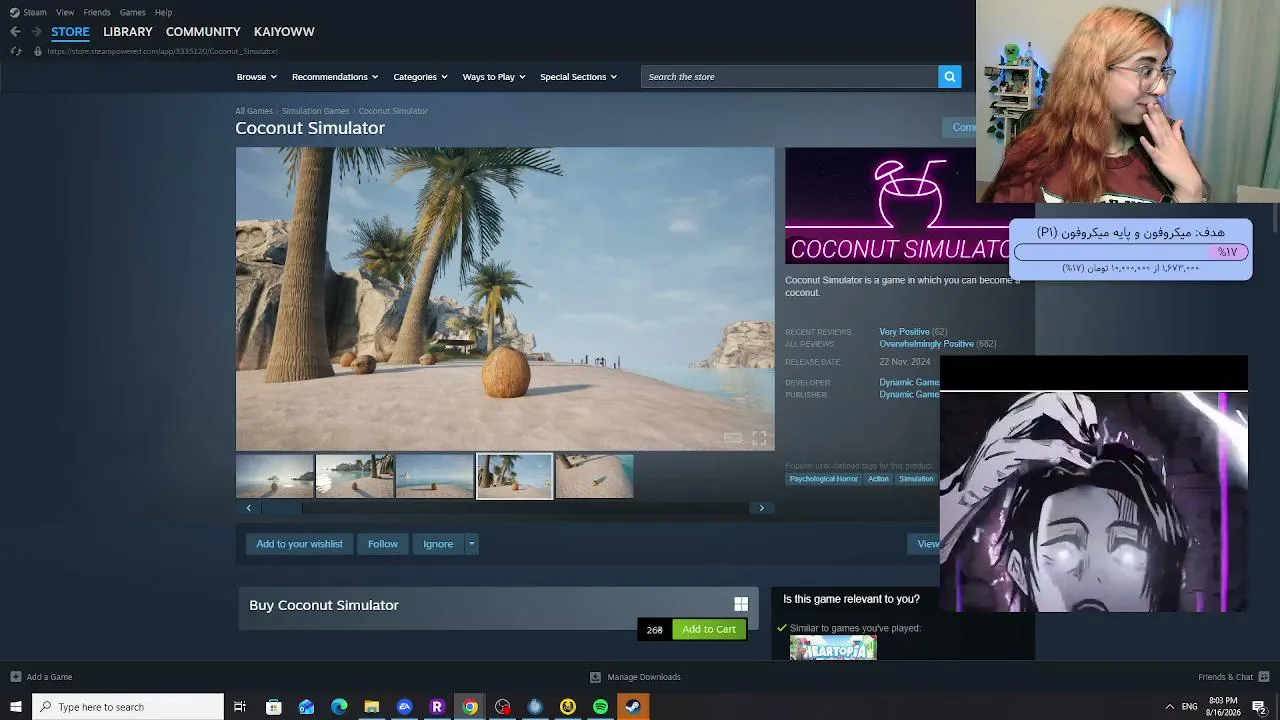1280x720 pixels.
Task: Open the Friends menu
Action: pos(97,12)
